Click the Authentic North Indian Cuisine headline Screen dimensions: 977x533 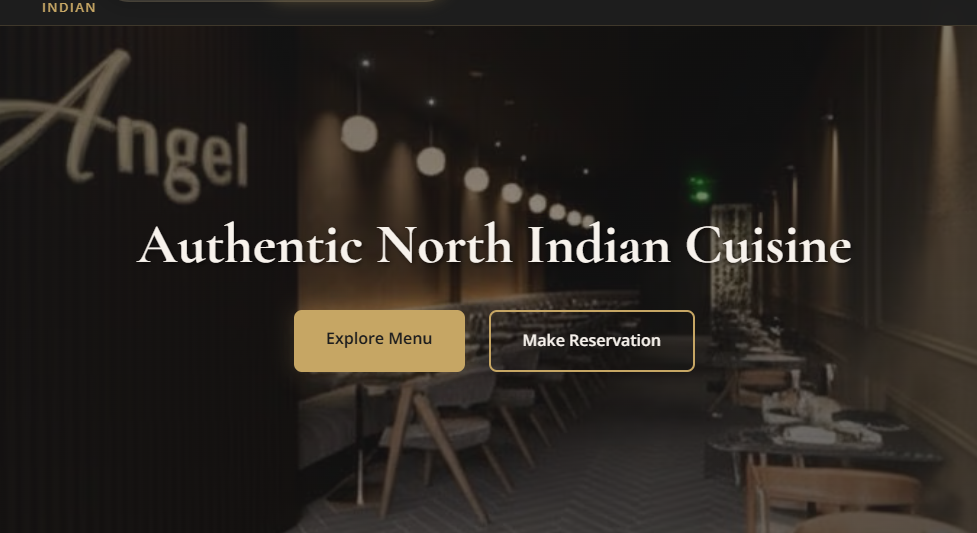point(494,246)
